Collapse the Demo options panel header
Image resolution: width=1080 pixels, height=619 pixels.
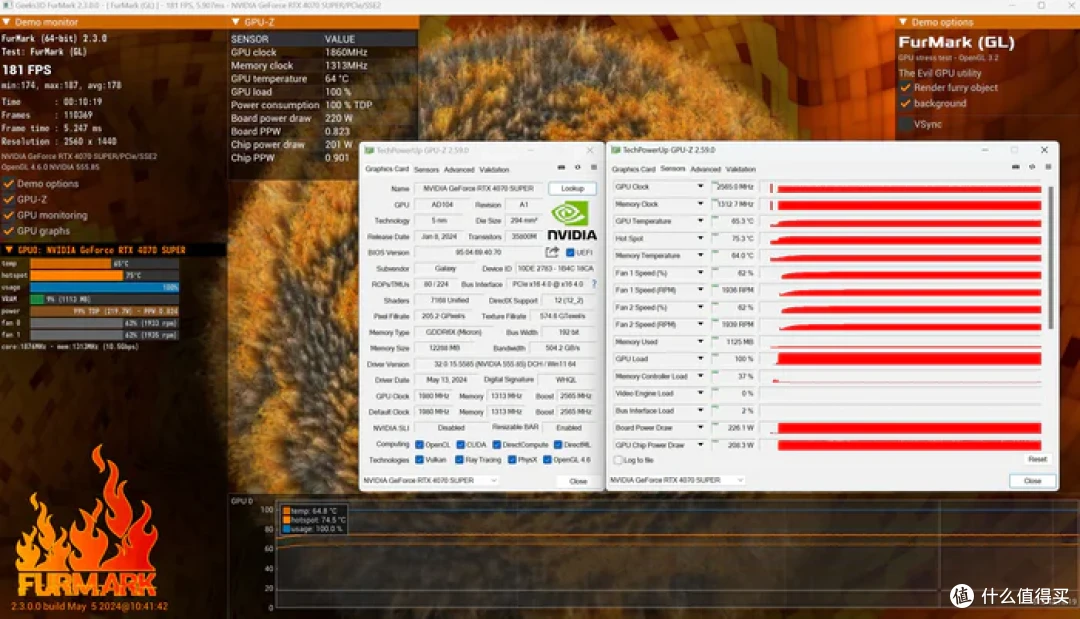(x=903, y=22)
